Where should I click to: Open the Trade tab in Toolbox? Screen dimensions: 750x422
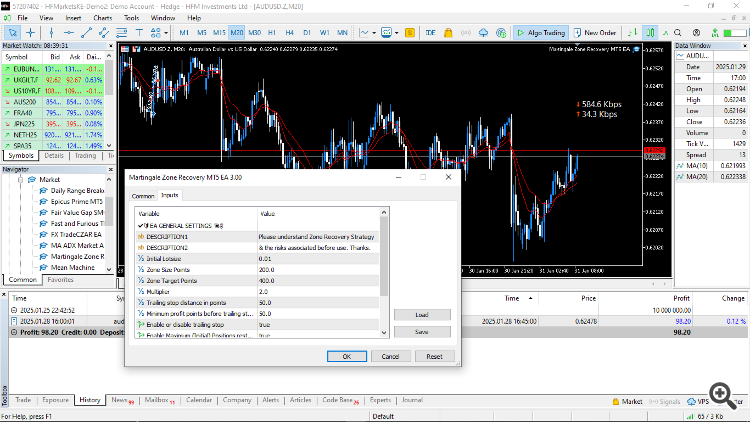click(23, 400)
